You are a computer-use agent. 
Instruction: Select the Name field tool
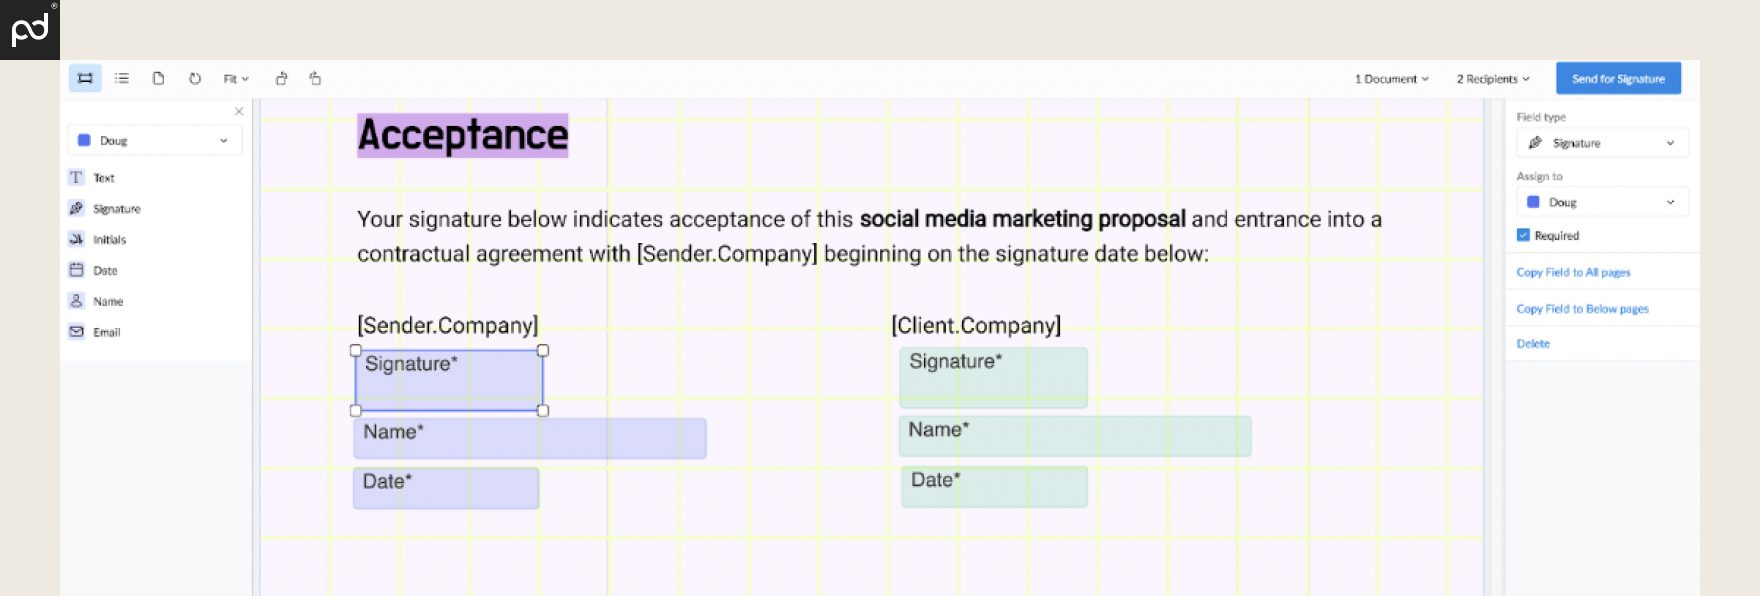(x=107, y=302)
